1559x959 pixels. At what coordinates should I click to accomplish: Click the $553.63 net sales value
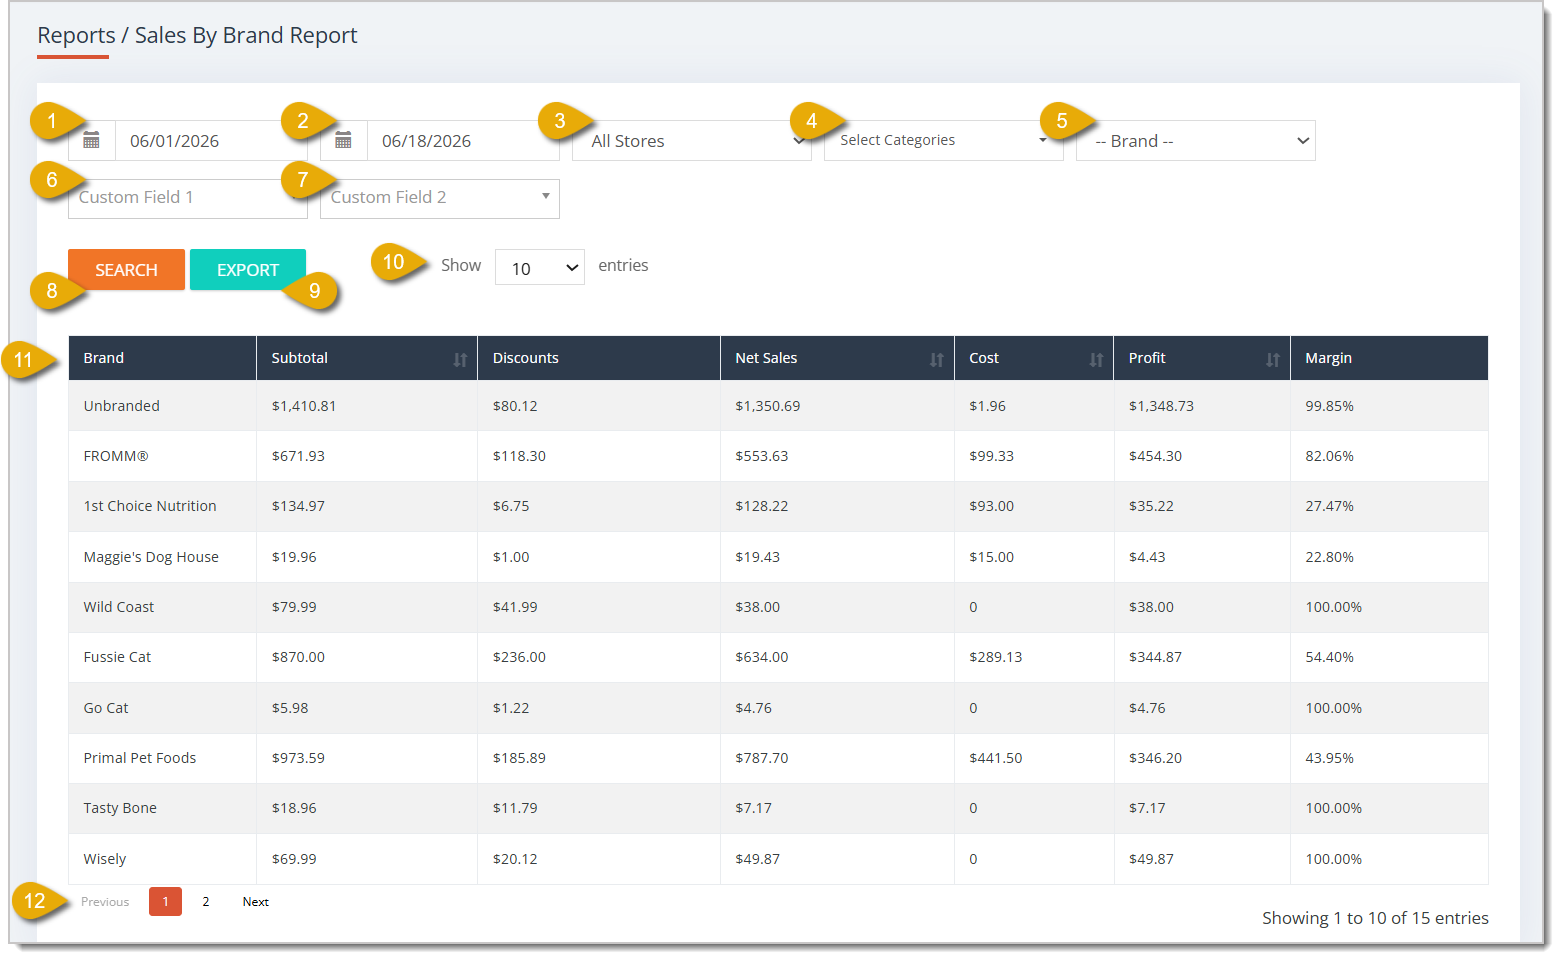coord(762,456)
